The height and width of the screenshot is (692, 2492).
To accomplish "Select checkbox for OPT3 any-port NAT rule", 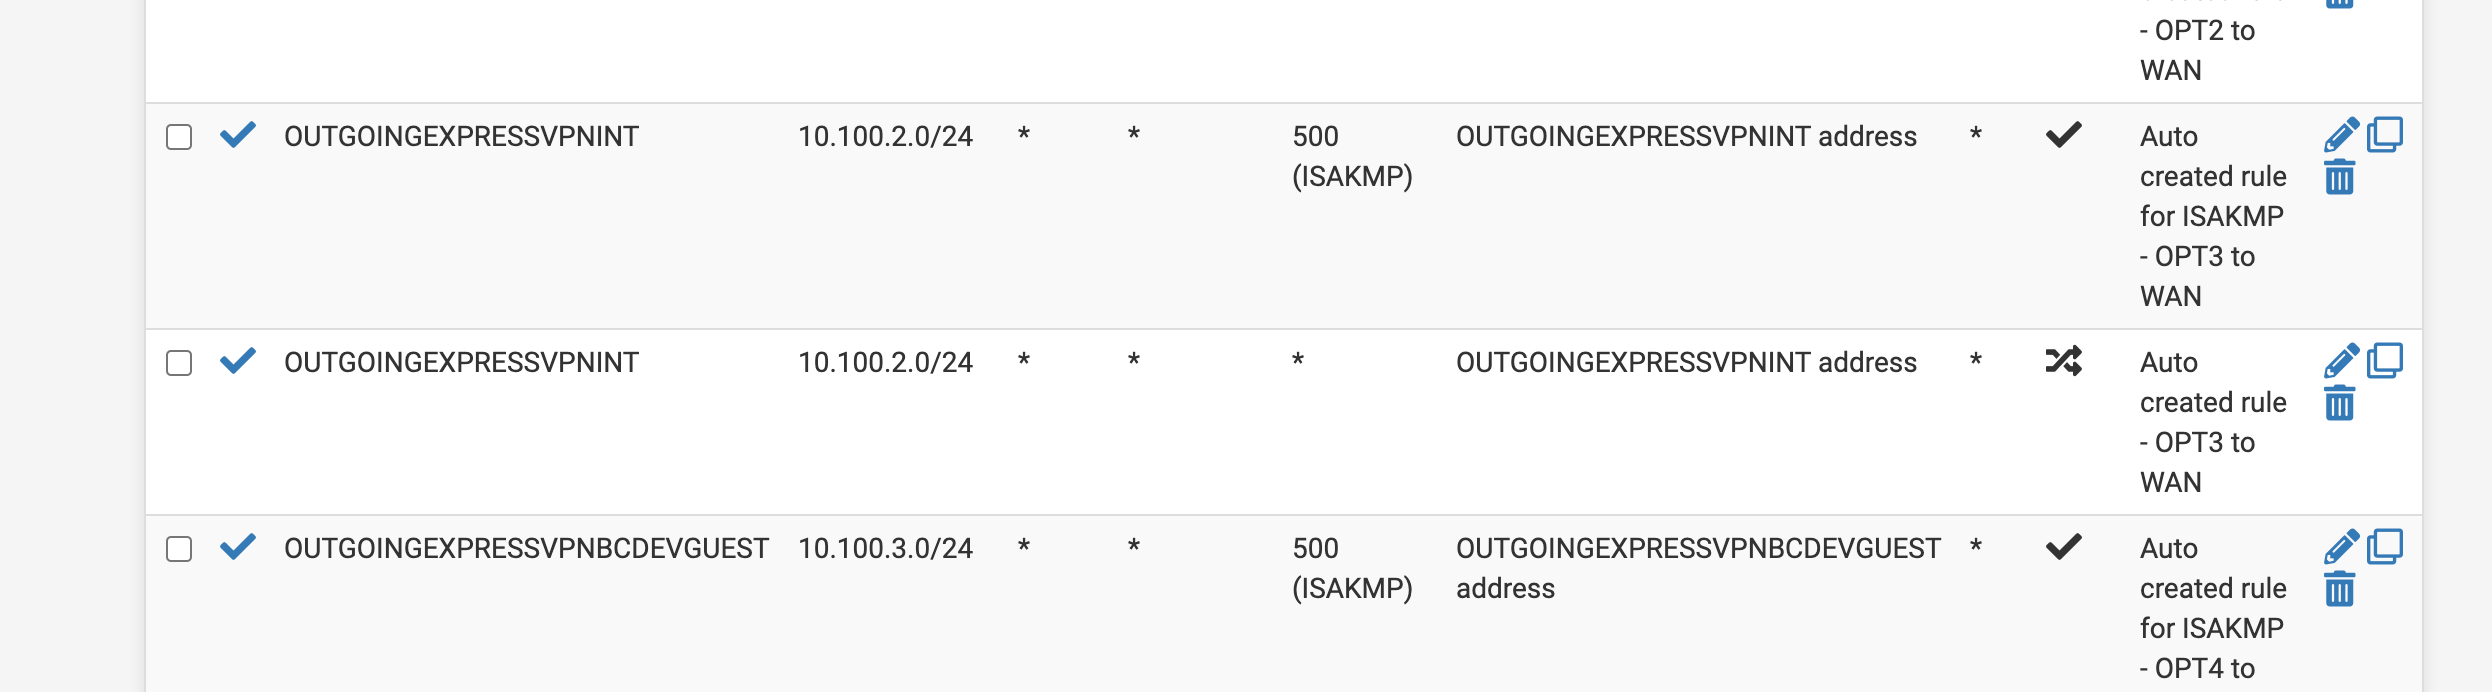I will [x=179, y=363].
